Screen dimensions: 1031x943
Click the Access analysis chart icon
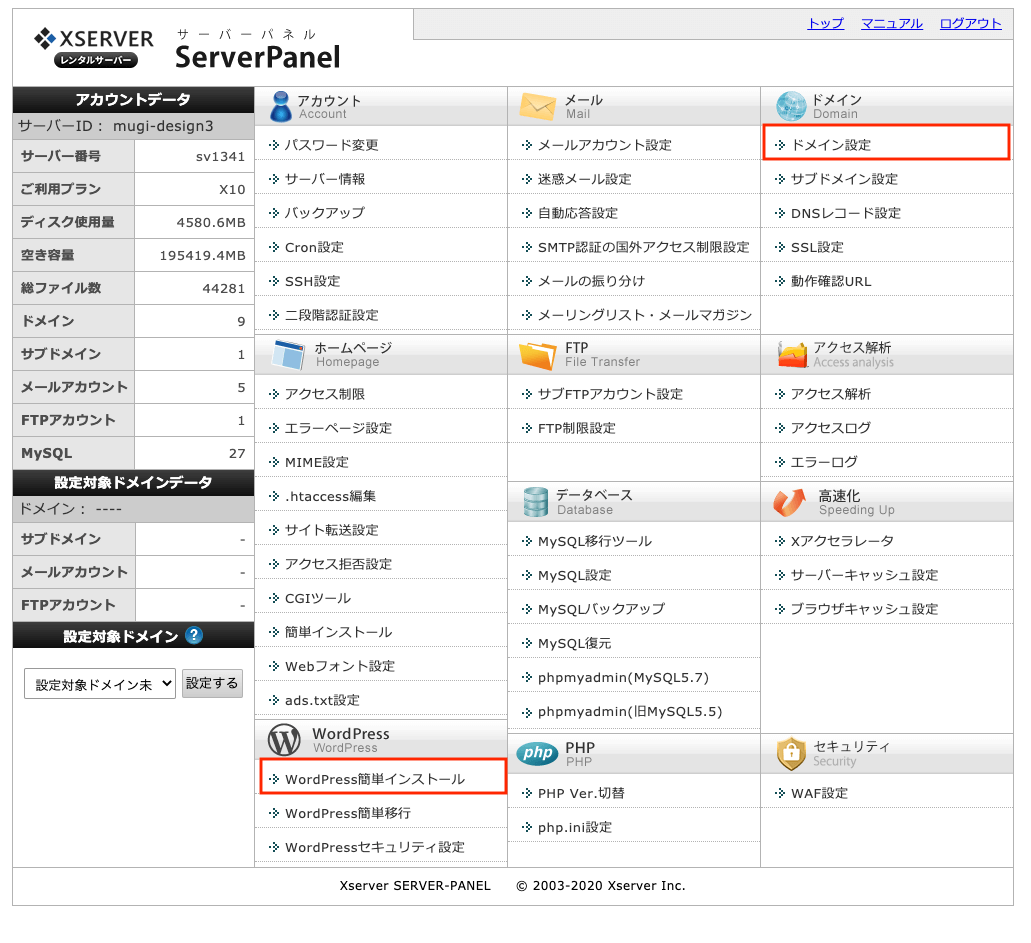[x=792, y=354]
